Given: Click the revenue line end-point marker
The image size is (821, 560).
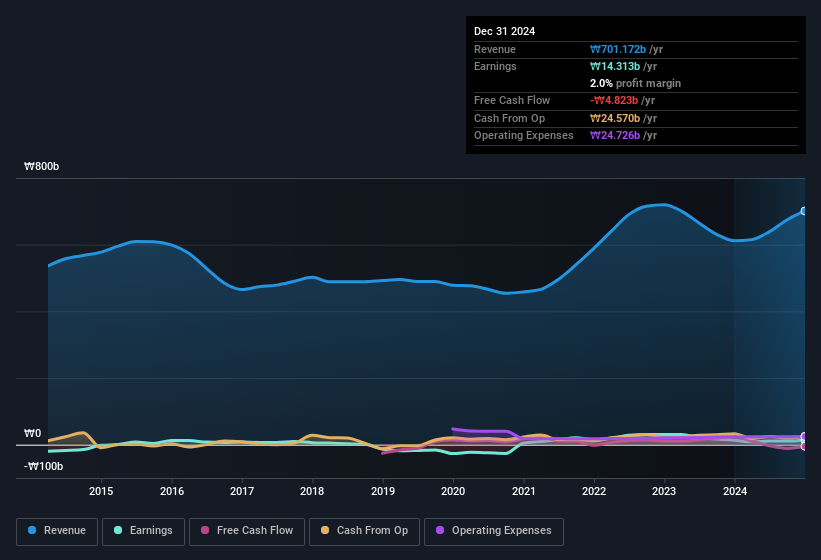Looking at the screenshot, I should 804,211.
